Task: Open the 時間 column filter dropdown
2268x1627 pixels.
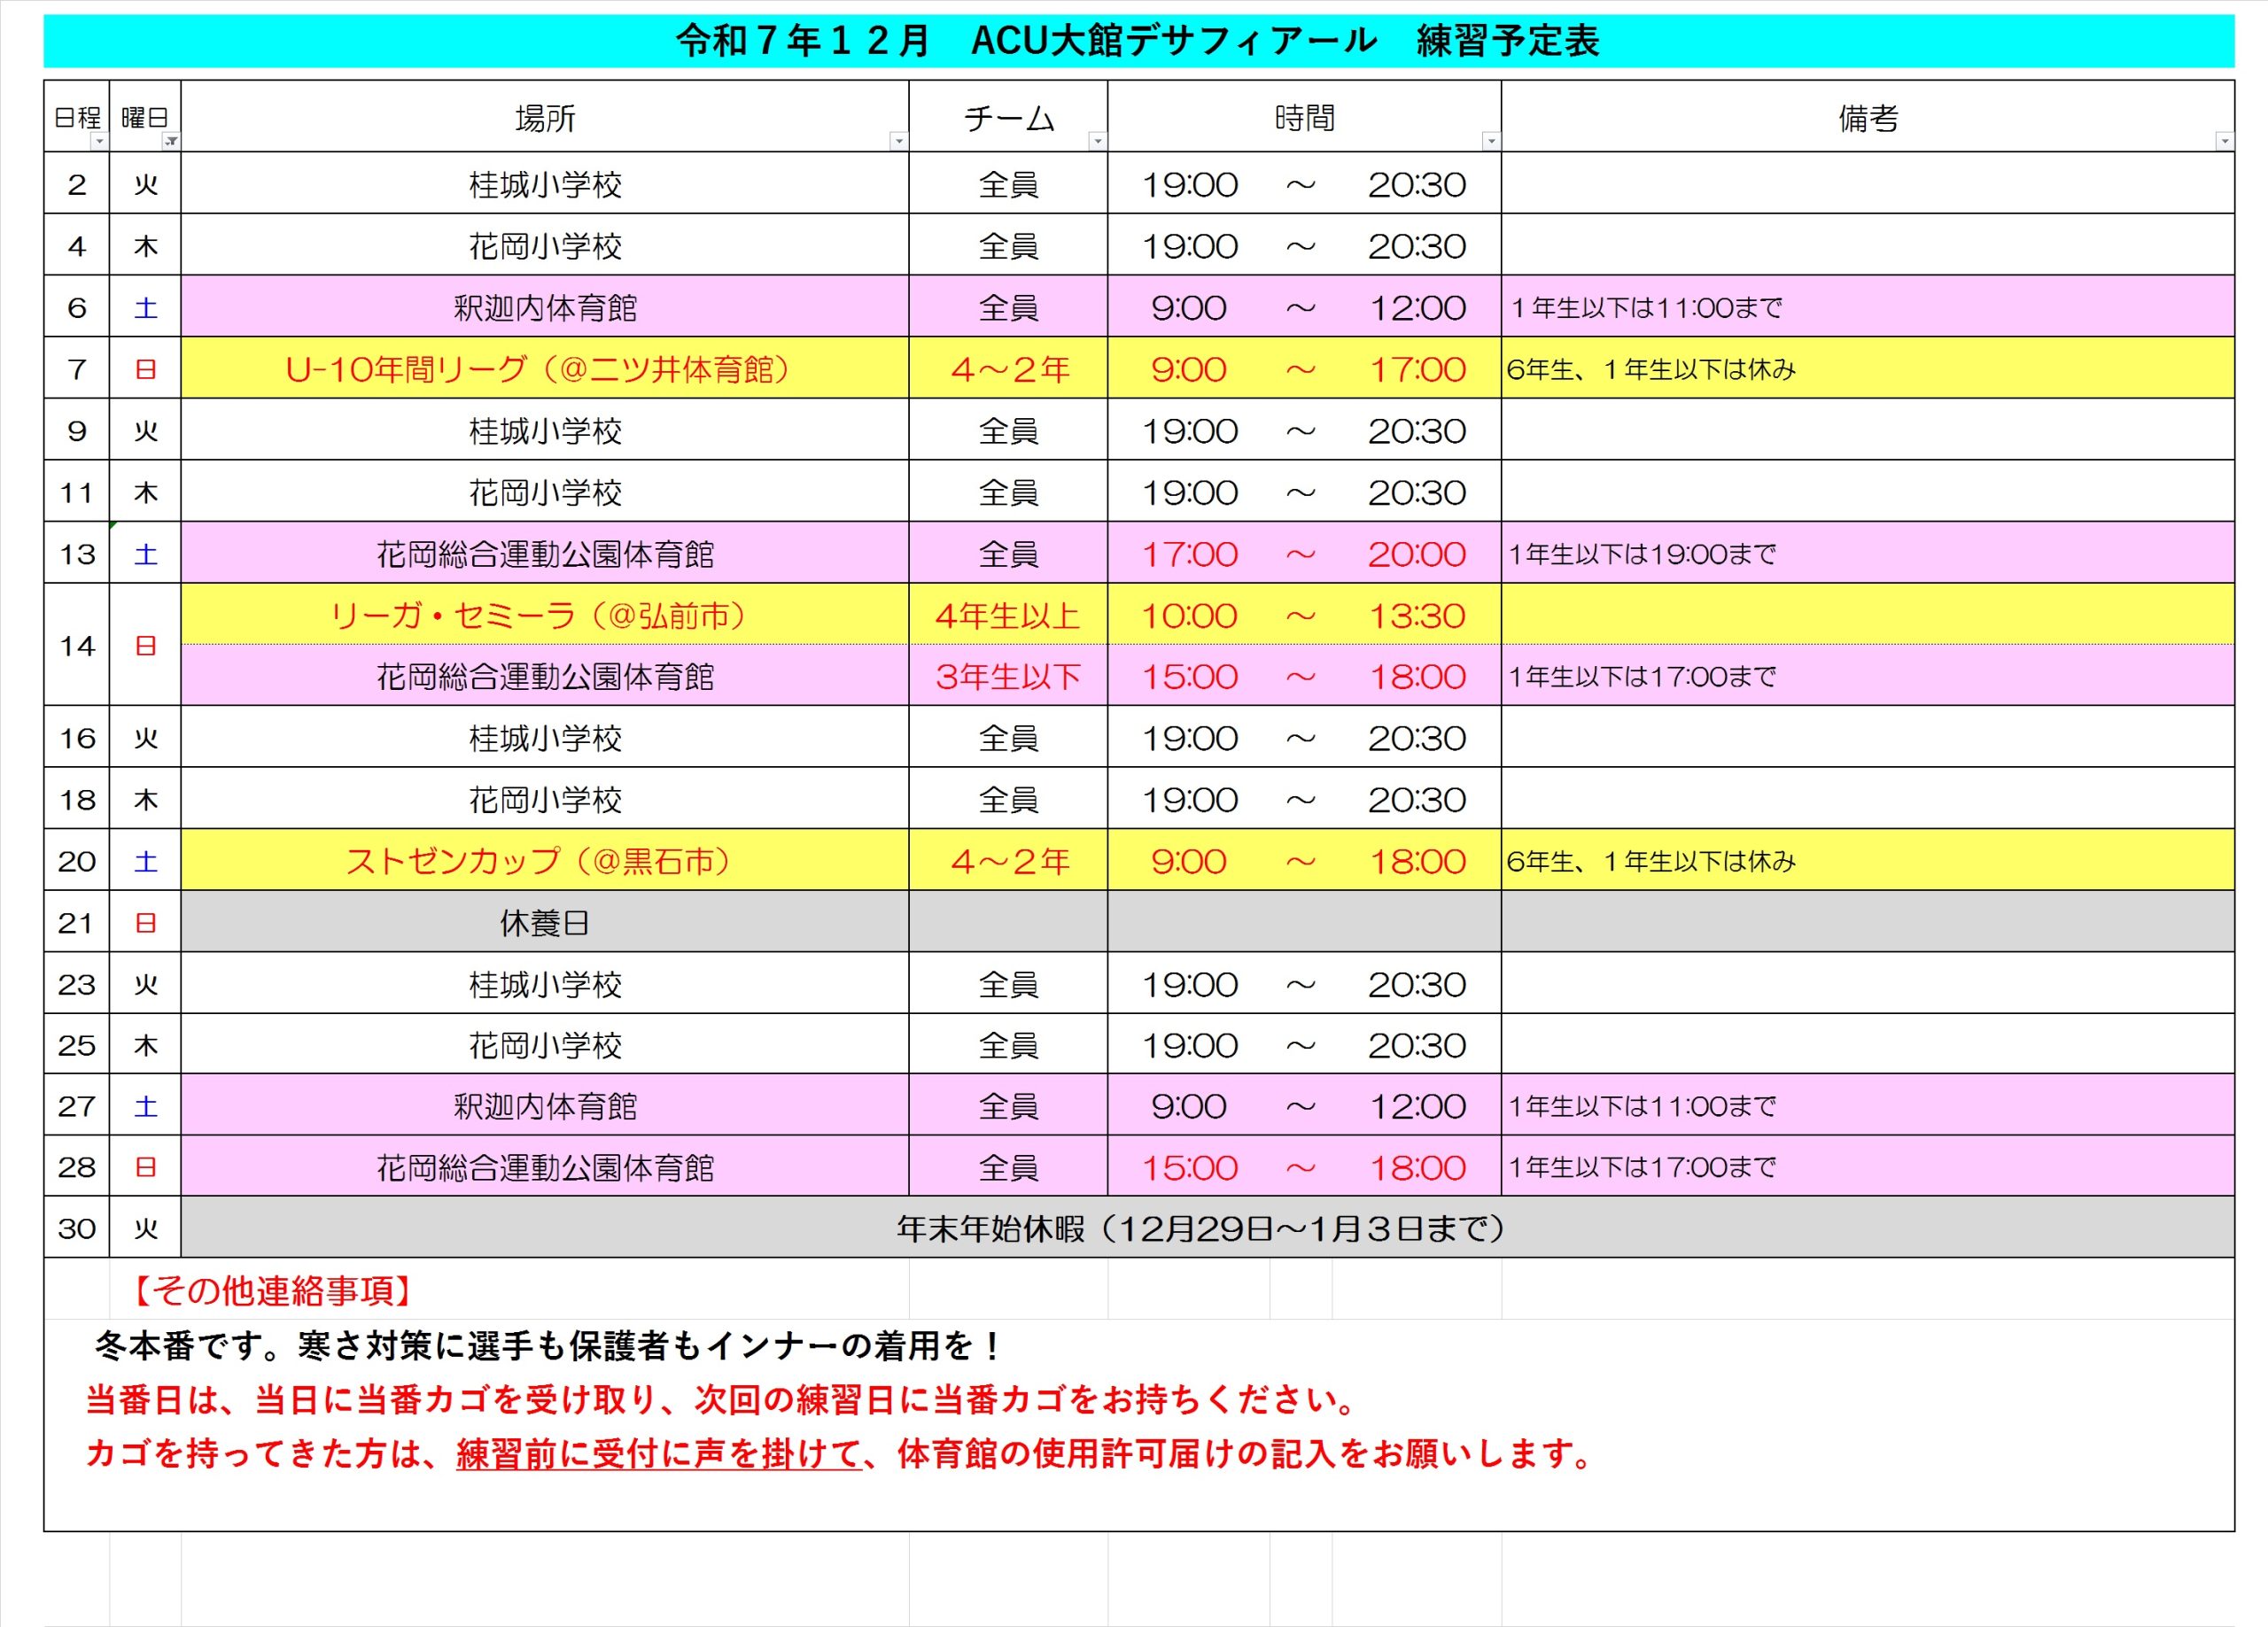Action: [1490, 142]
